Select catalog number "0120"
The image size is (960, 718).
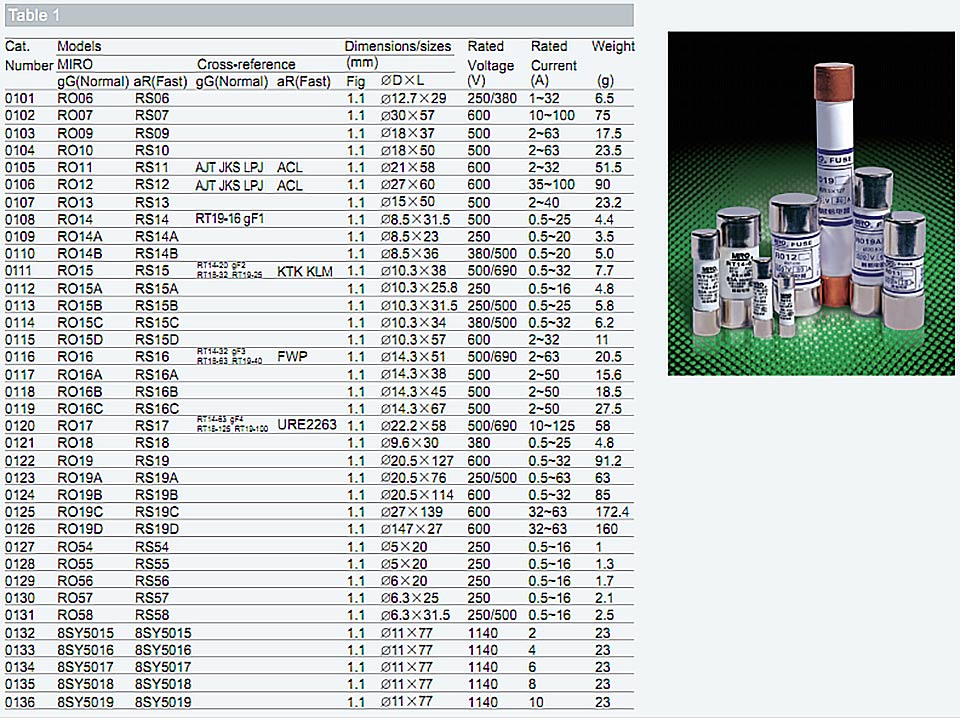point(20,426)
